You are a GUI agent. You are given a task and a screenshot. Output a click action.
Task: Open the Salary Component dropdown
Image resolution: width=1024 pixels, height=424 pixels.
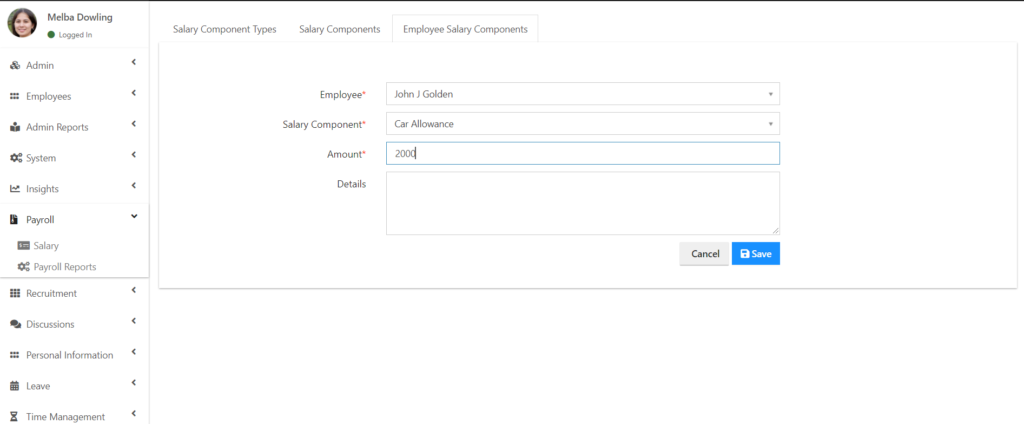582,124
